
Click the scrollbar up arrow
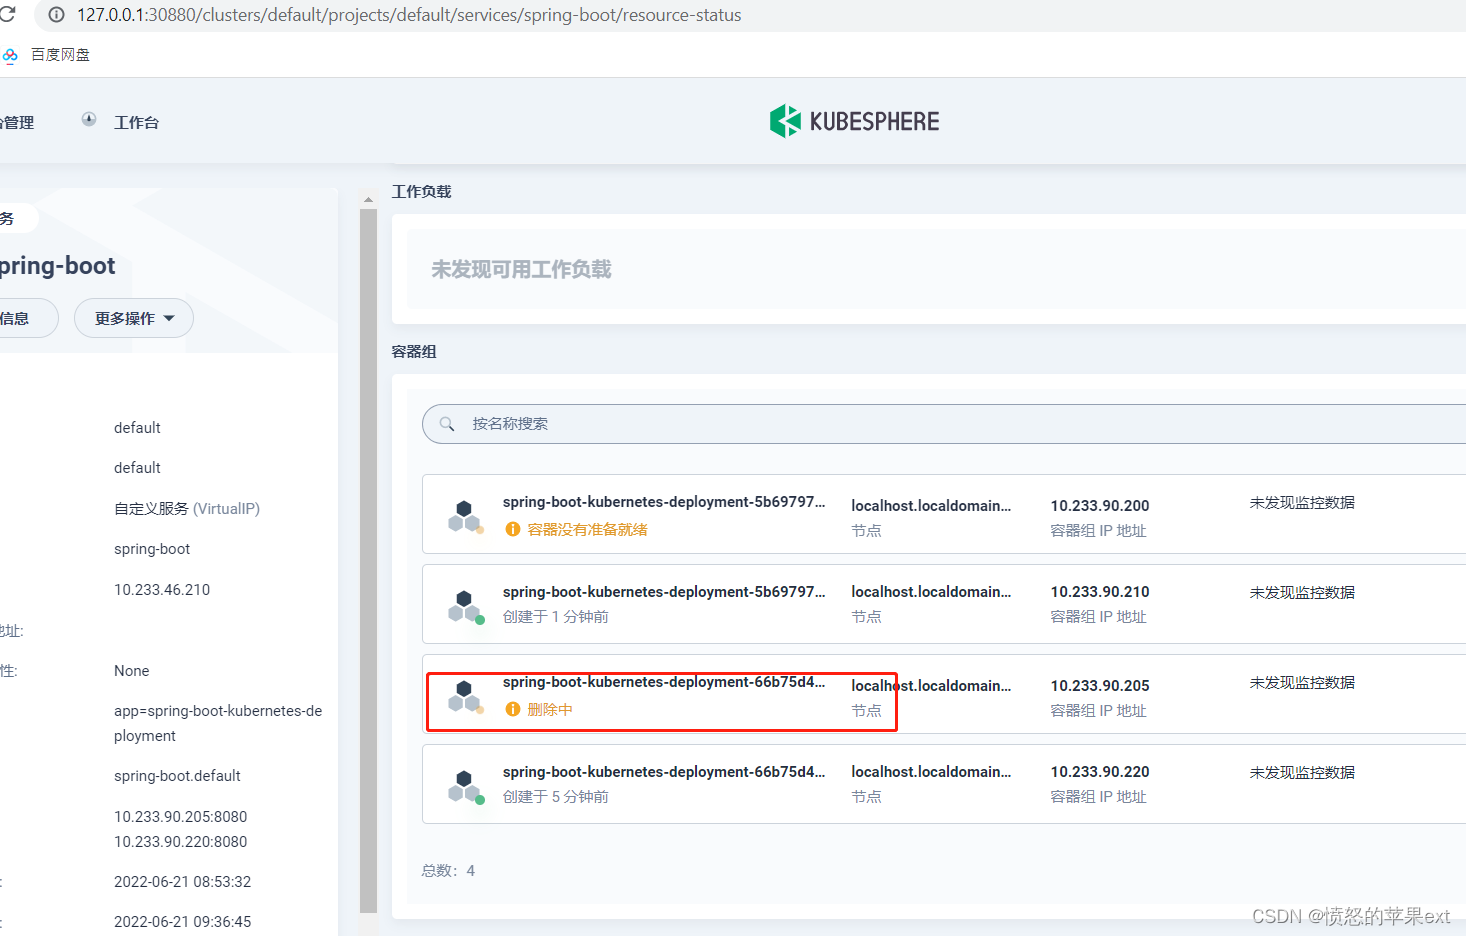click(x=368, y=199)
